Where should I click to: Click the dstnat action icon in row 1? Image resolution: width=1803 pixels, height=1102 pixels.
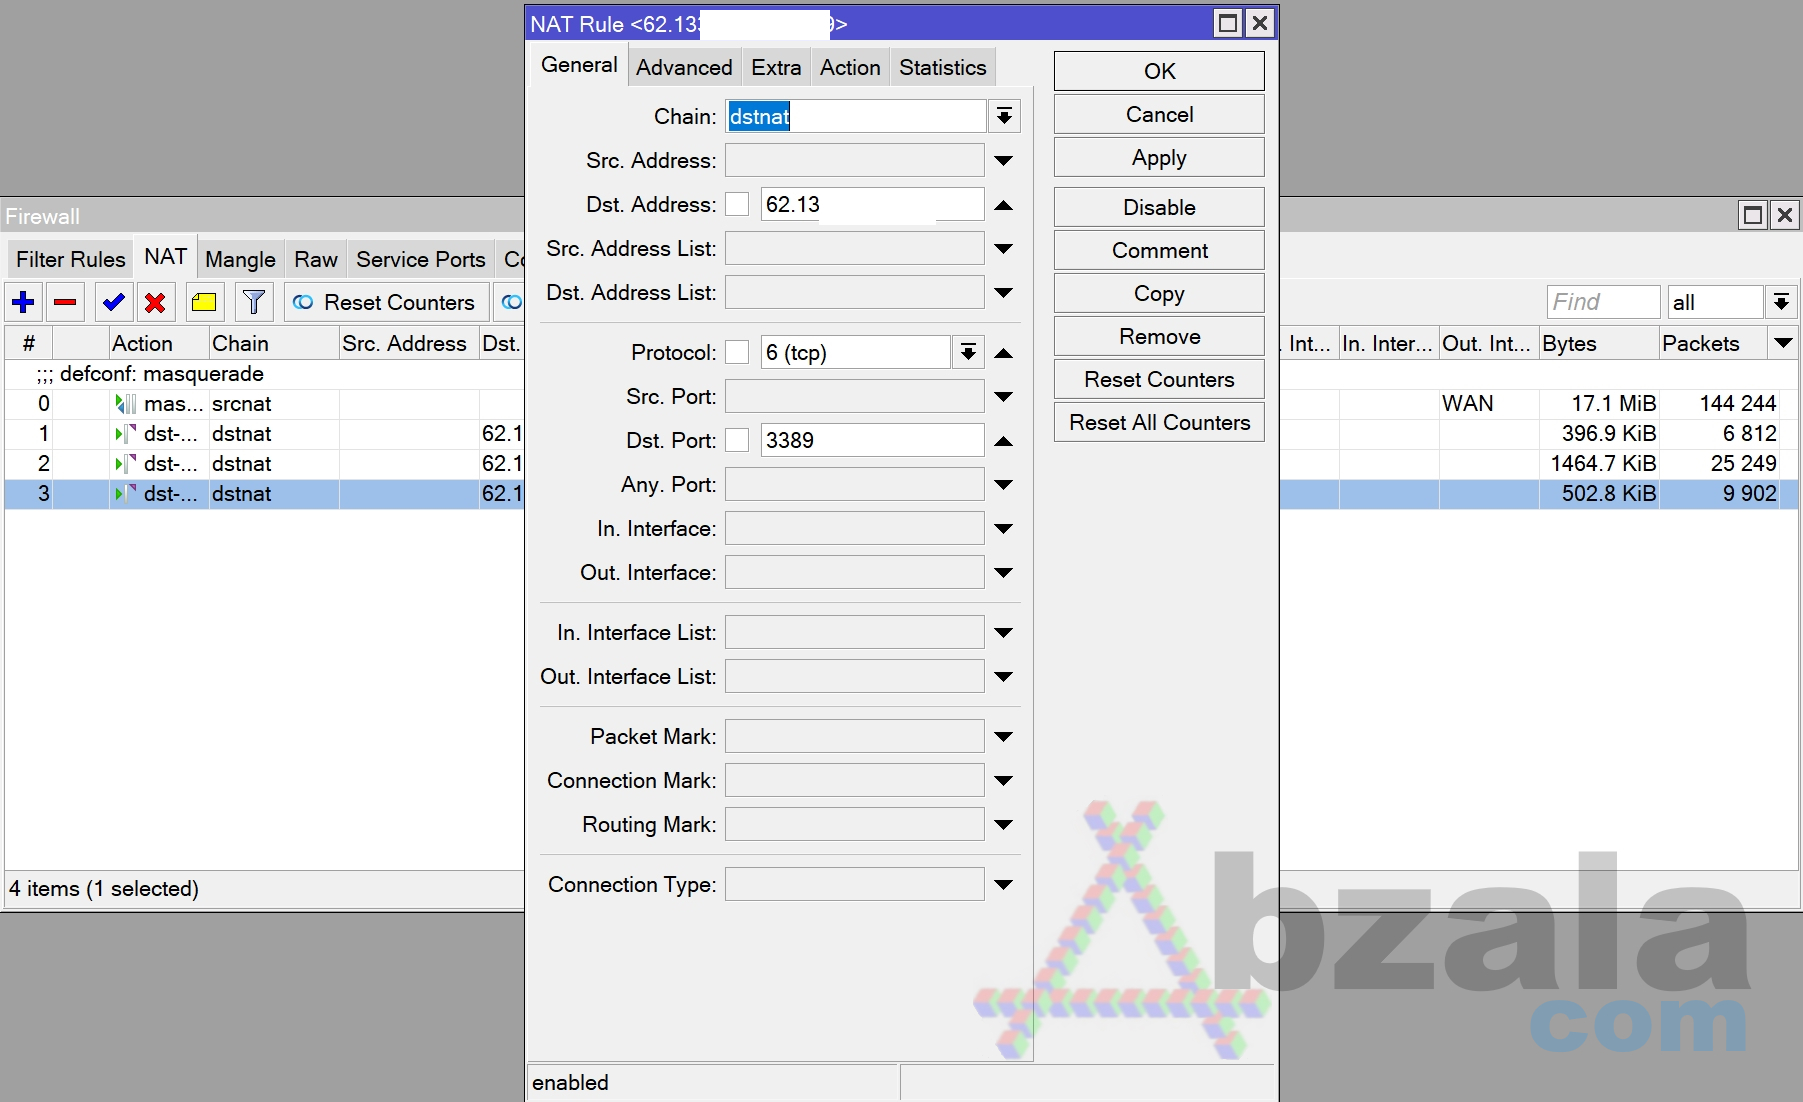pyautogui.click(x=125, y=434)
